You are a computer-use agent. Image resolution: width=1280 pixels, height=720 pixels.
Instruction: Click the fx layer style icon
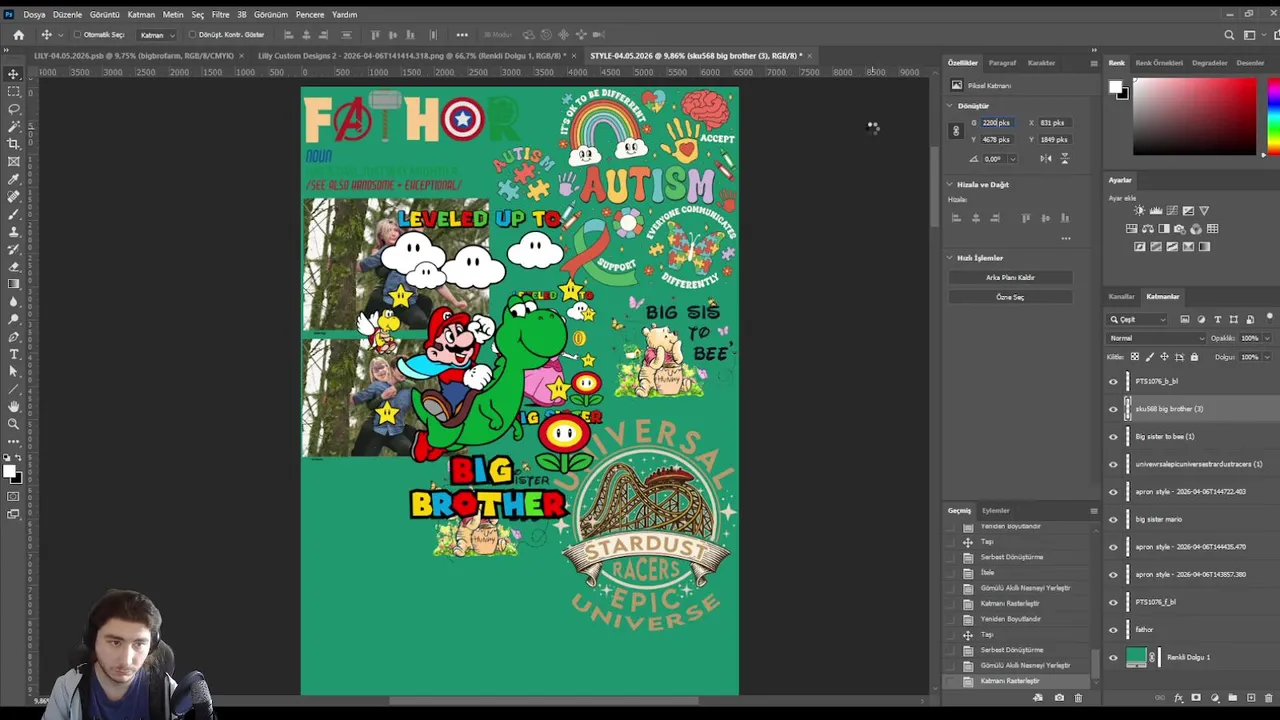click(1178, 698)
